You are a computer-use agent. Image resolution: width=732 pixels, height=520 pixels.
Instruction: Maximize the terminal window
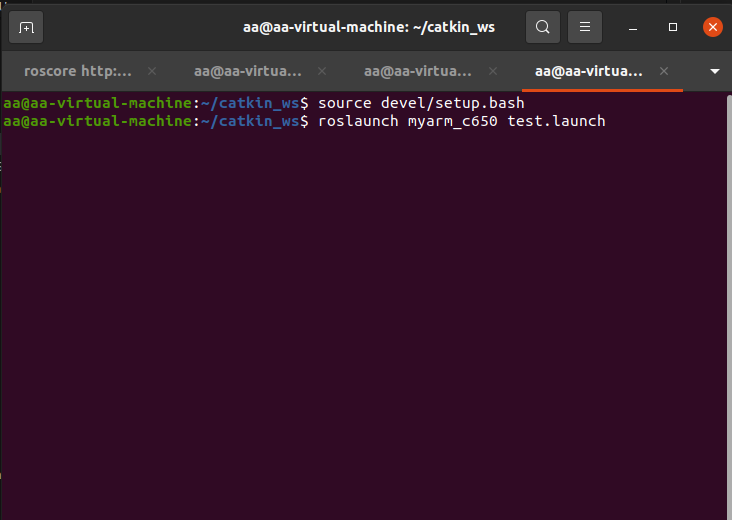(x=673, y=27)
